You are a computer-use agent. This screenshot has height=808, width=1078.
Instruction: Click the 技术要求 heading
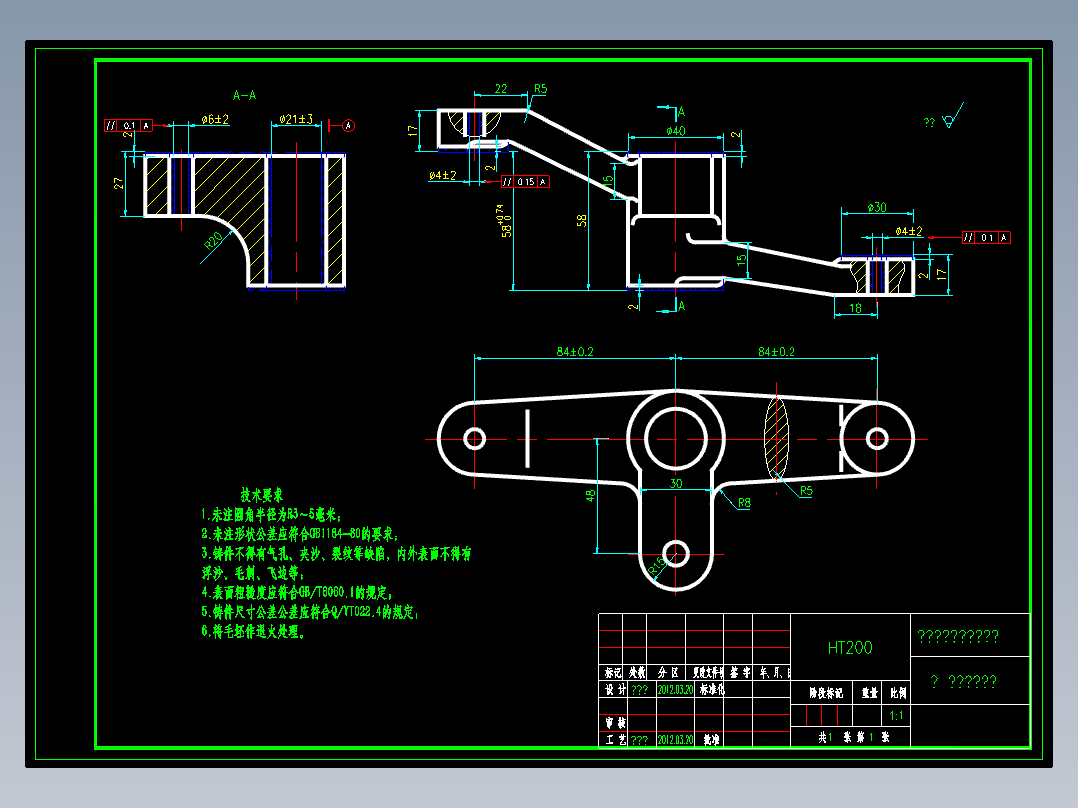pyautogui.click(x=262, y=495)
